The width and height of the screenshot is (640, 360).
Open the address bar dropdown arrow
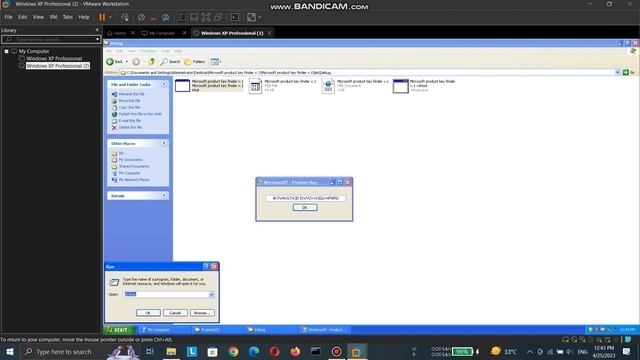coord(617,73)
